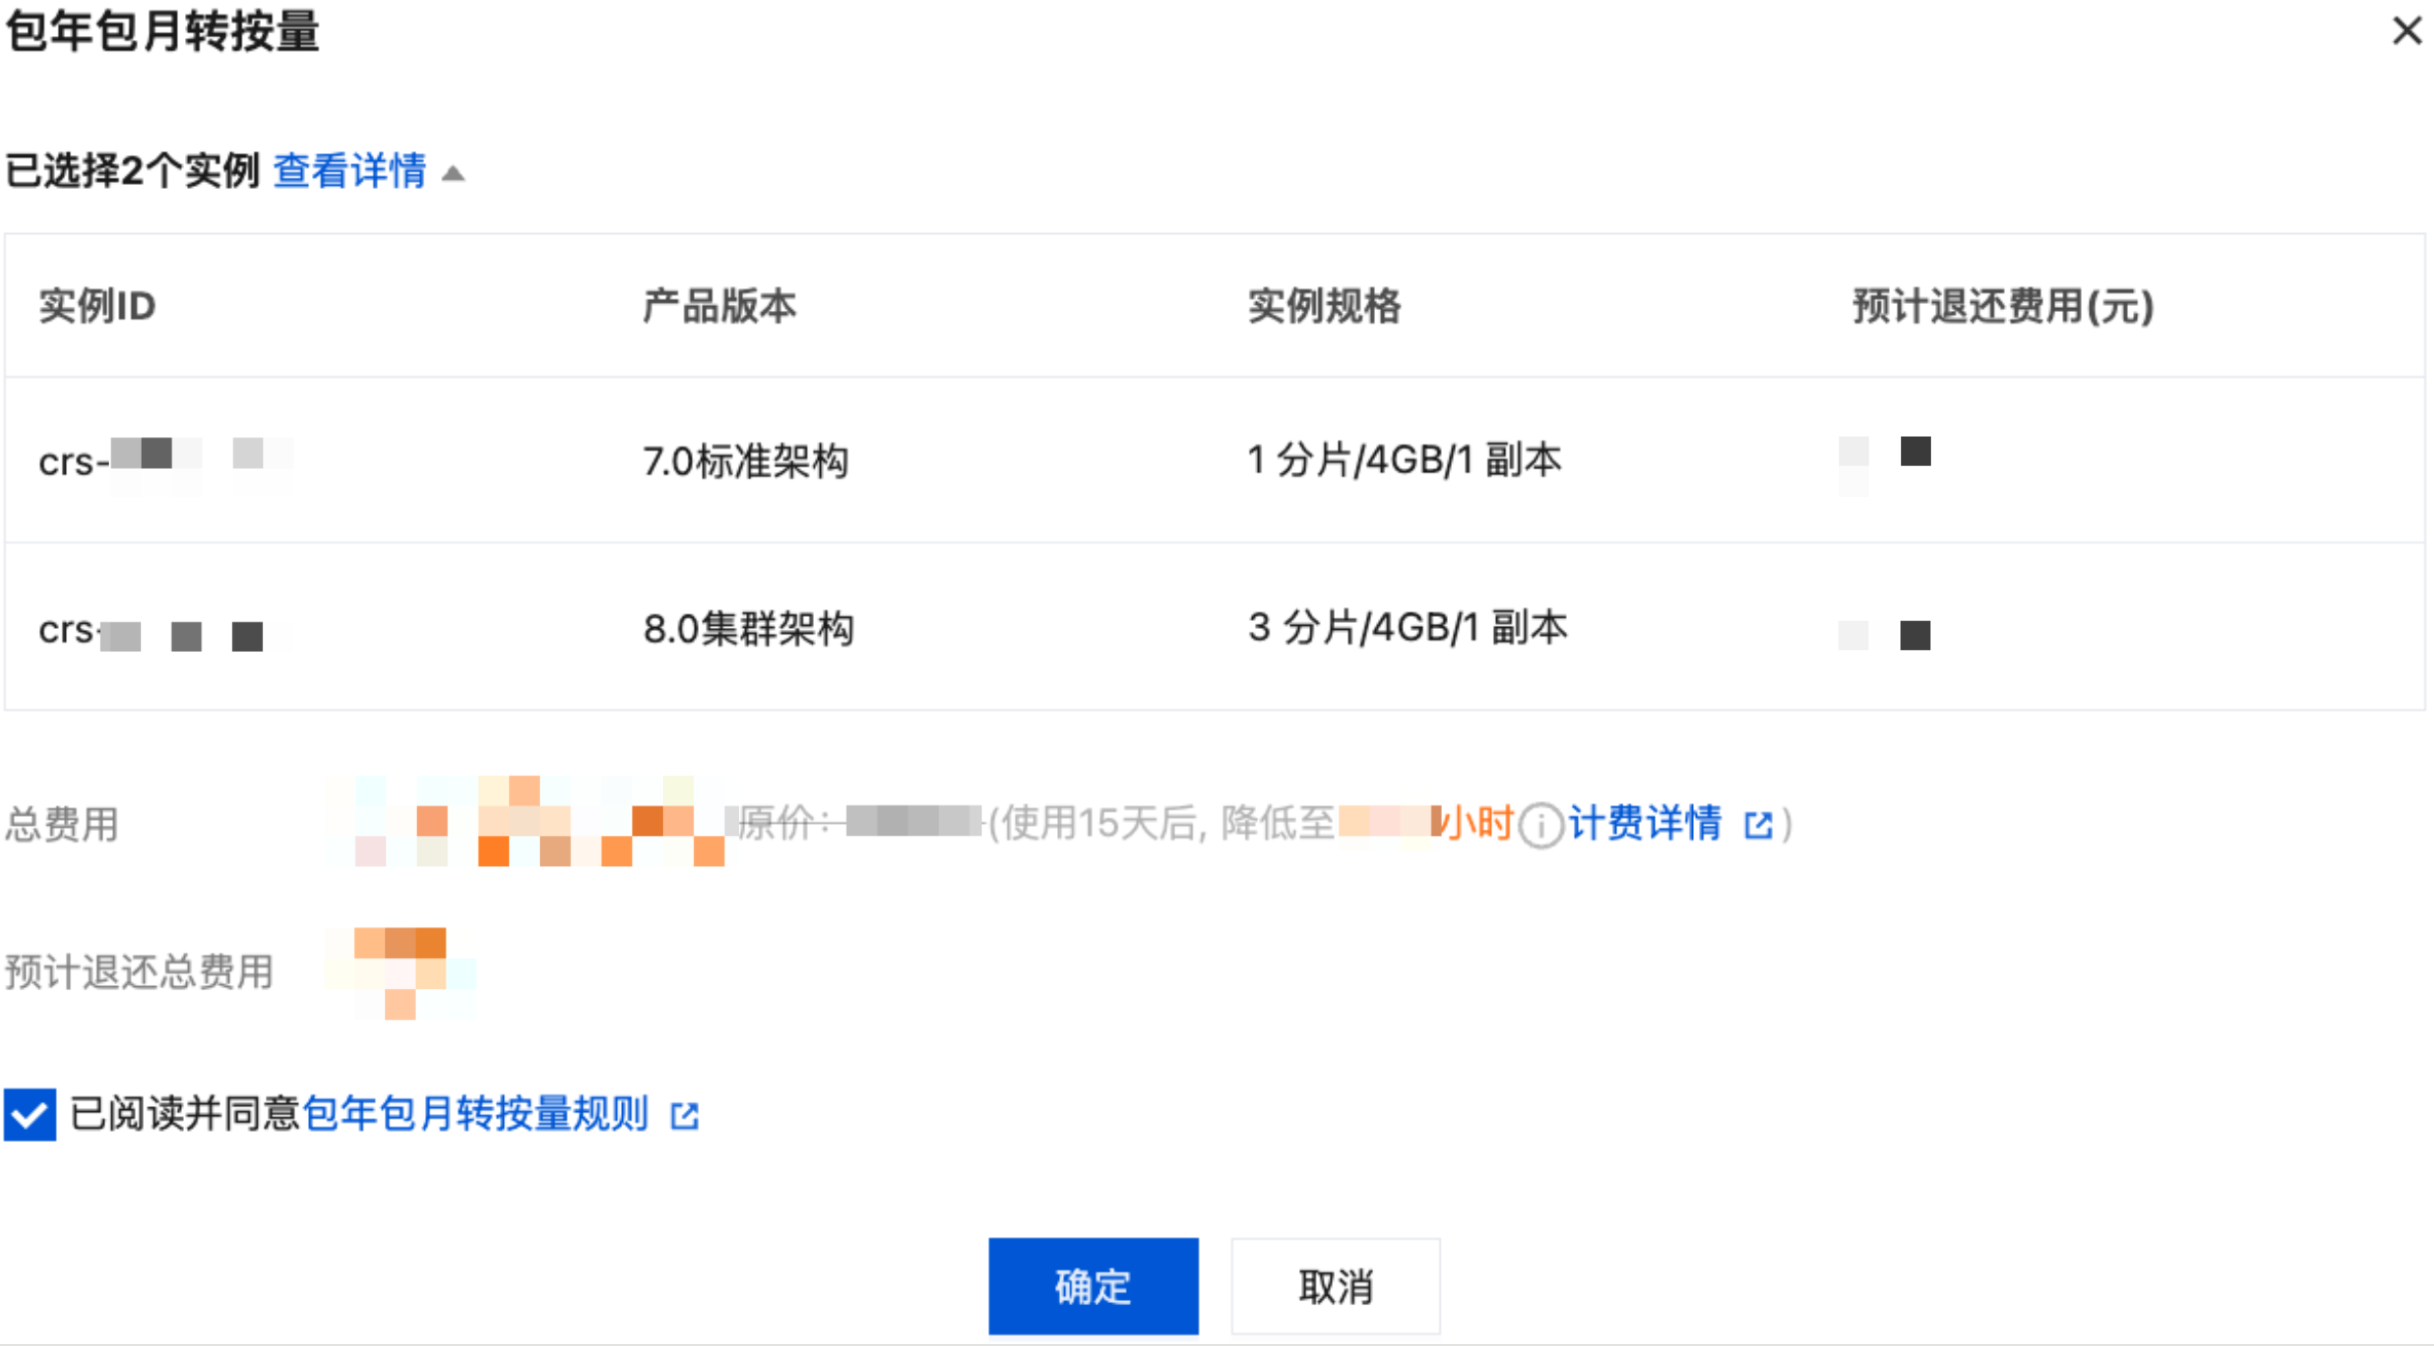Click the 实例规格 column header
2434x1346 pixels.
1324,306
